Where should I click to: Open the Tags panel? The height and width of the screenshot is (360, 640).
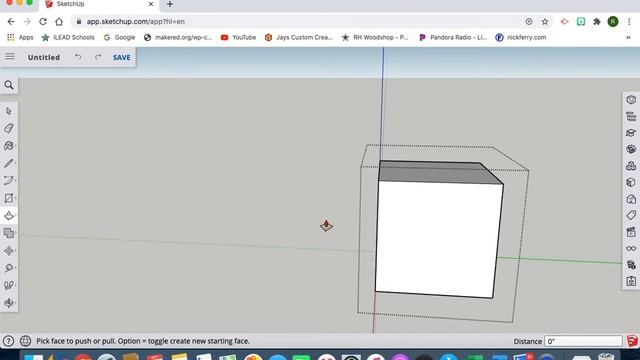pyautogui.click(x=631, y=215)
